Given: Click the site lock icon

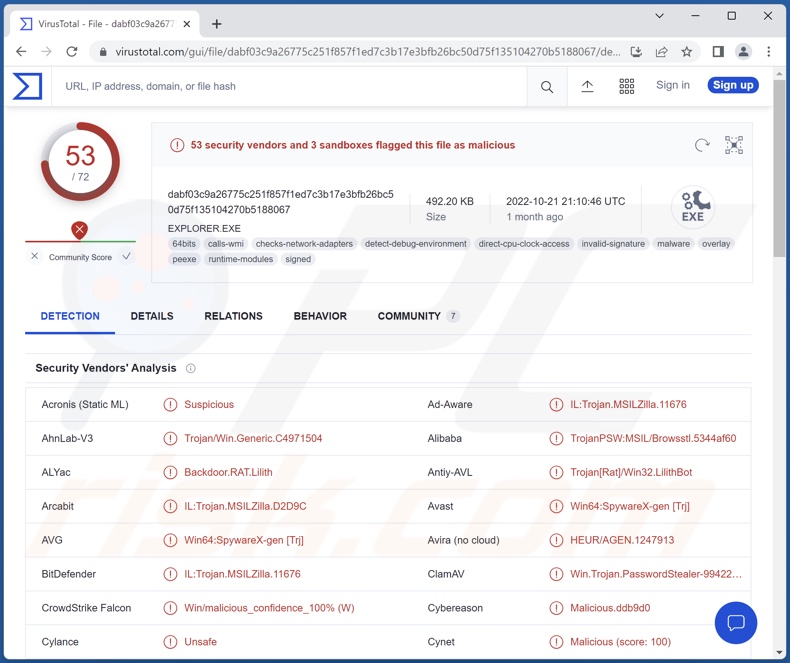Looking at the screenshot, I should [x=103, y=52].
